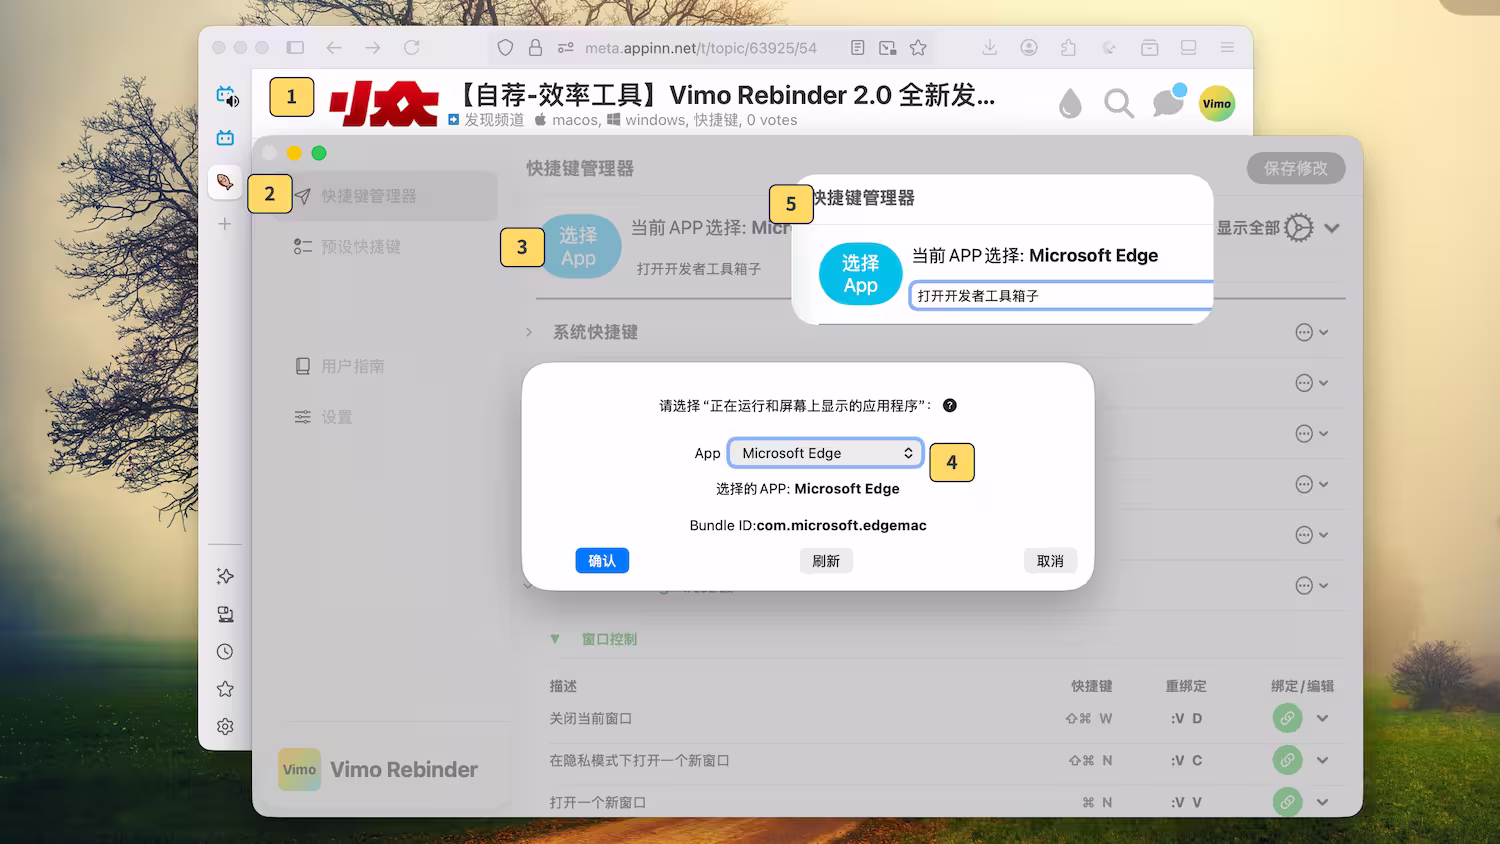The height and width of the screenshot is (844, 1500).
Task: Toggle bind link icon for 打开一个新窗口
Action: tap(1287, 802)
